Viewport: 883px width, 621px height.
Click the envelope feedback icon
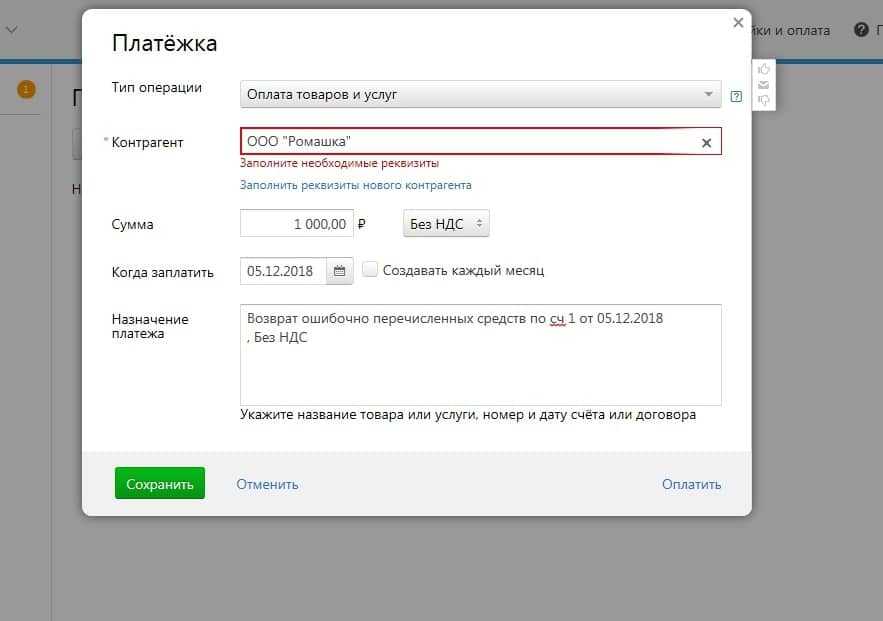pyautogui.click(x=764, y=85)
